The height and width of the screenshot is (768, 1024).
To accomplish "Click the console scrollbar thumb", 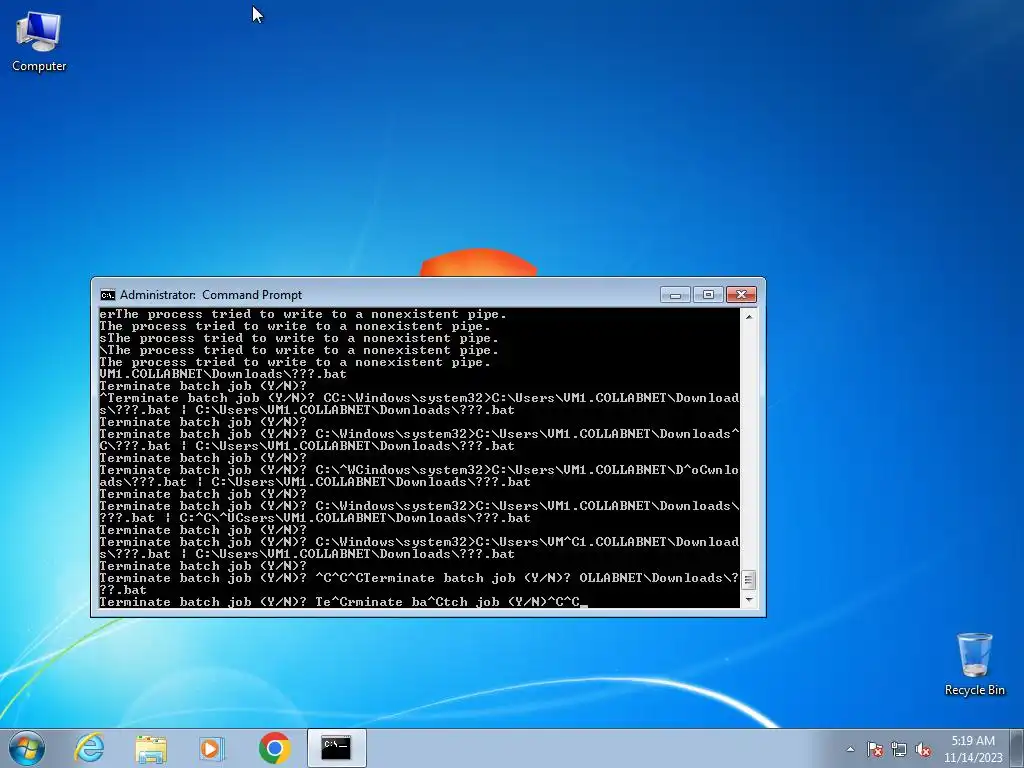I will (x=749, y=580).
